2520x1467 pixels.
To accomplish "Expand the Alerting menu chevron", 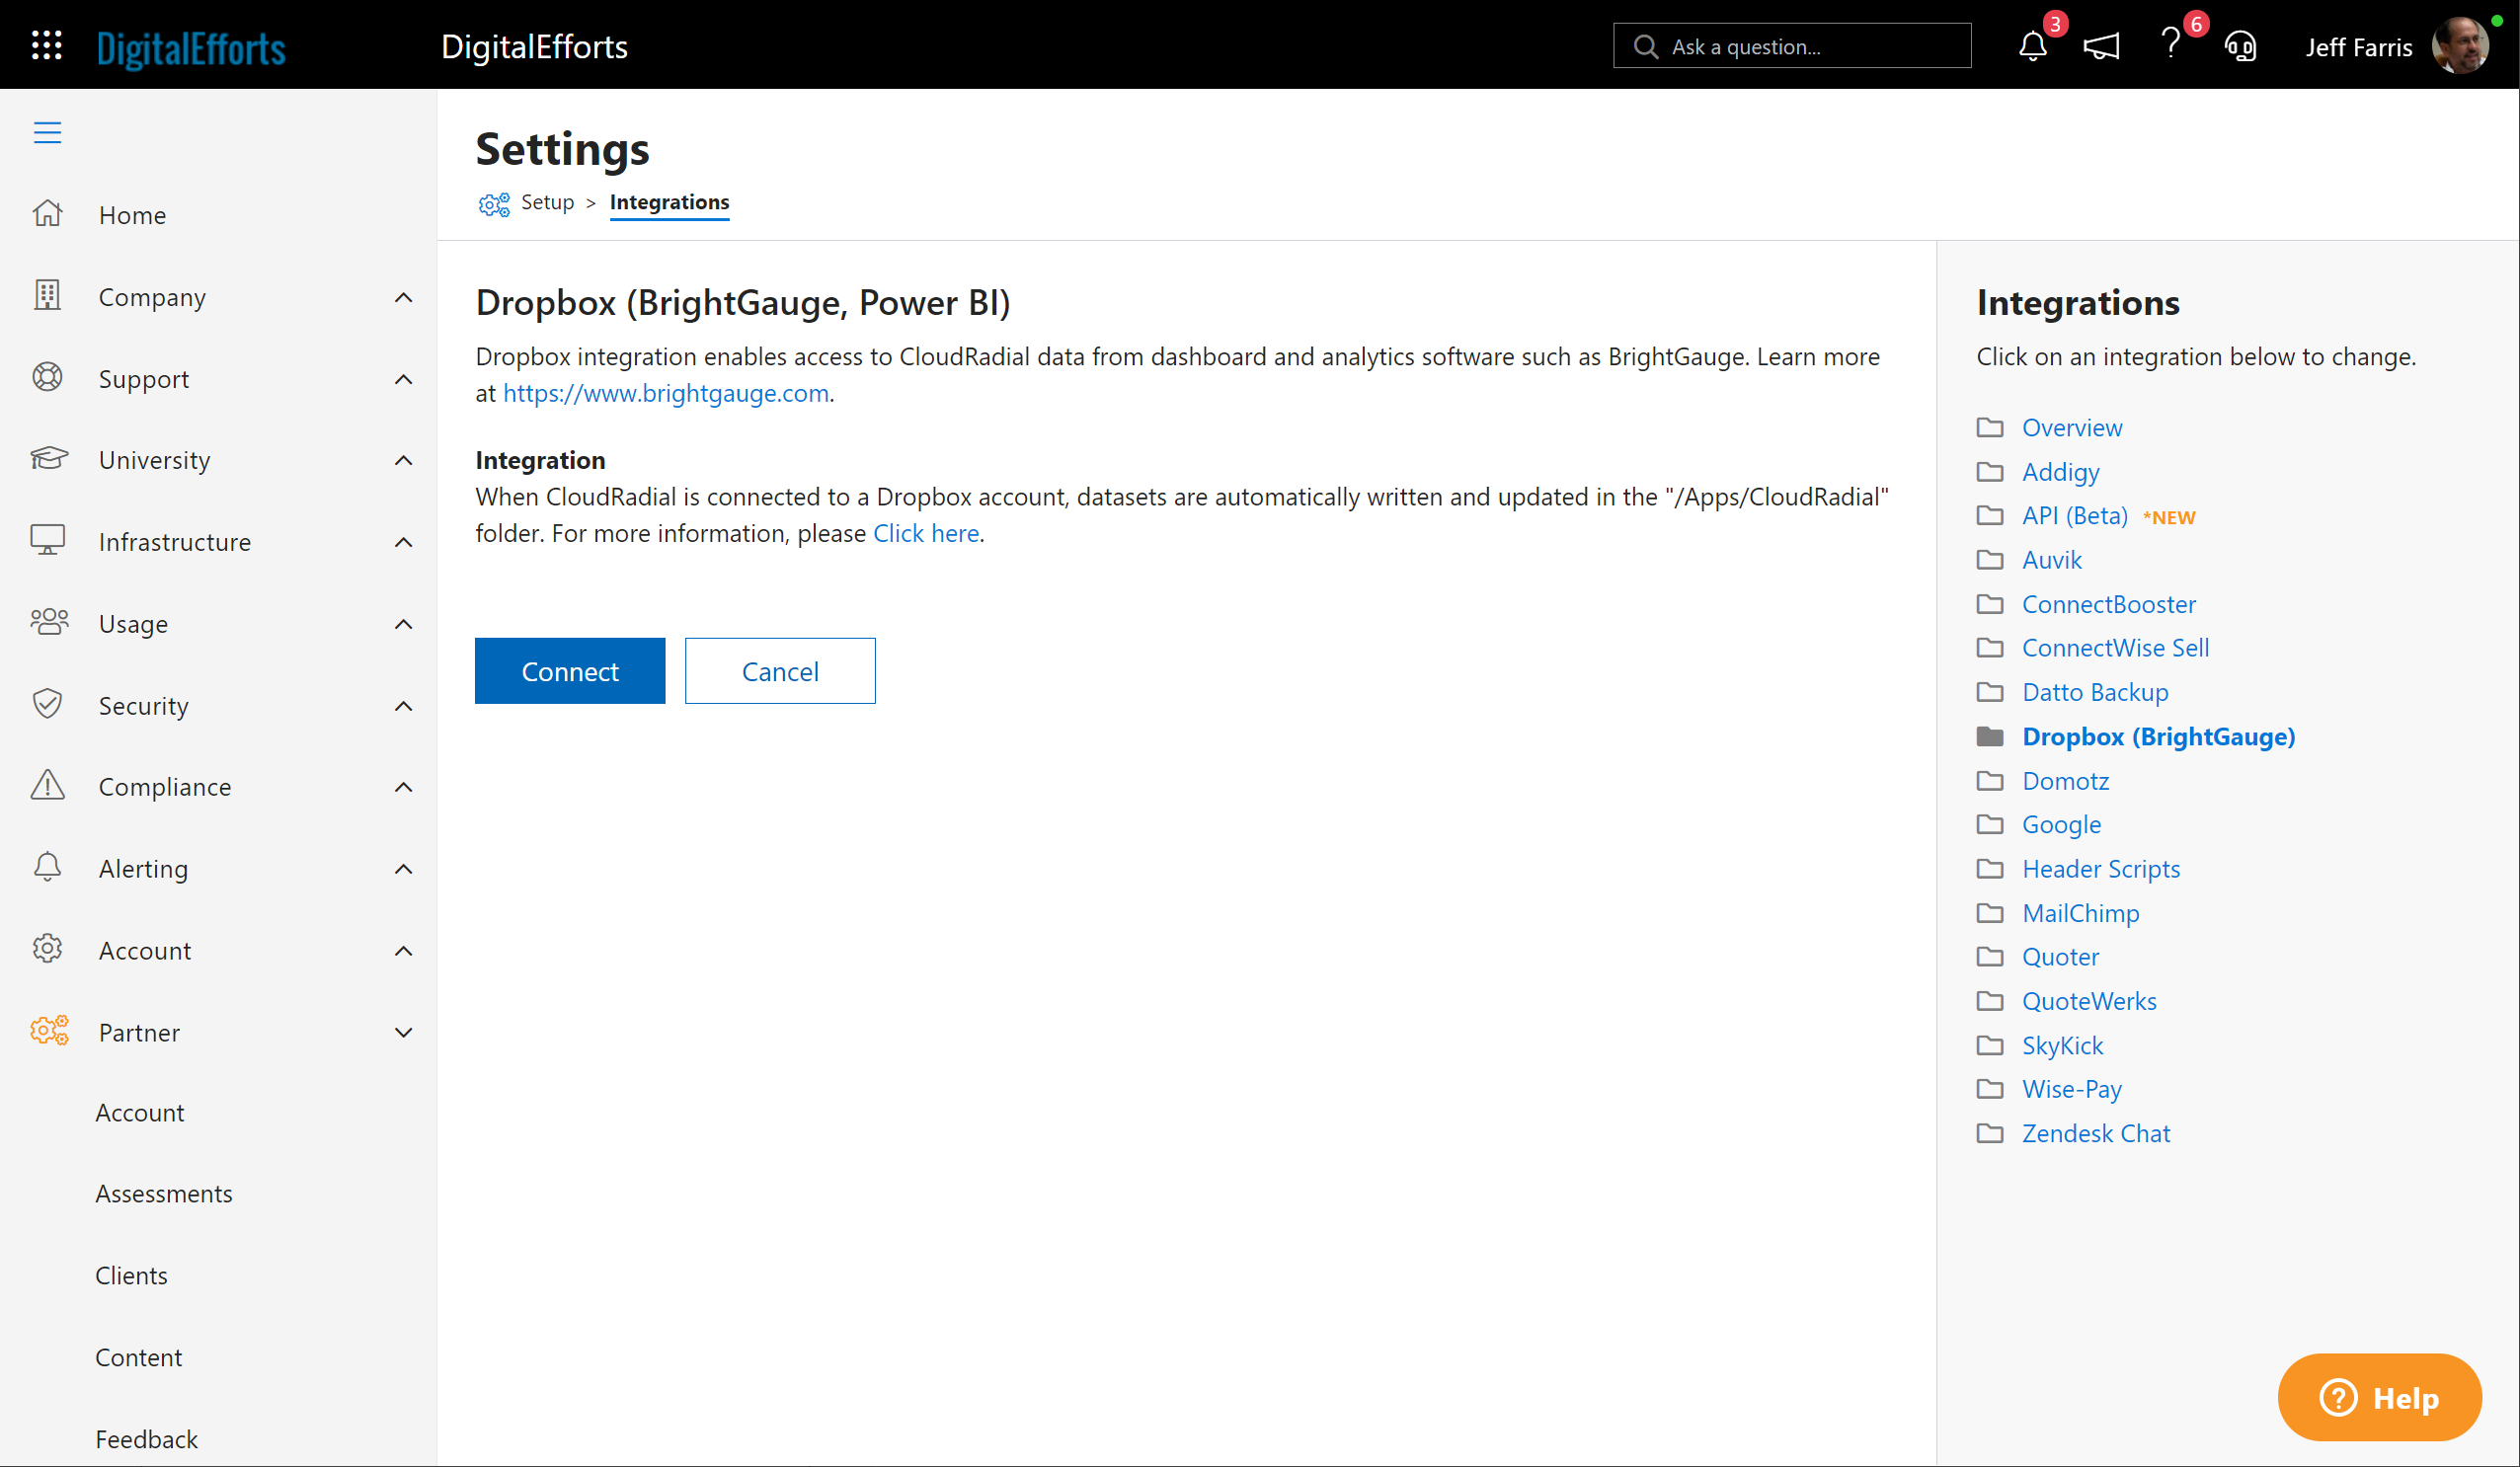I will coord(403,869).
